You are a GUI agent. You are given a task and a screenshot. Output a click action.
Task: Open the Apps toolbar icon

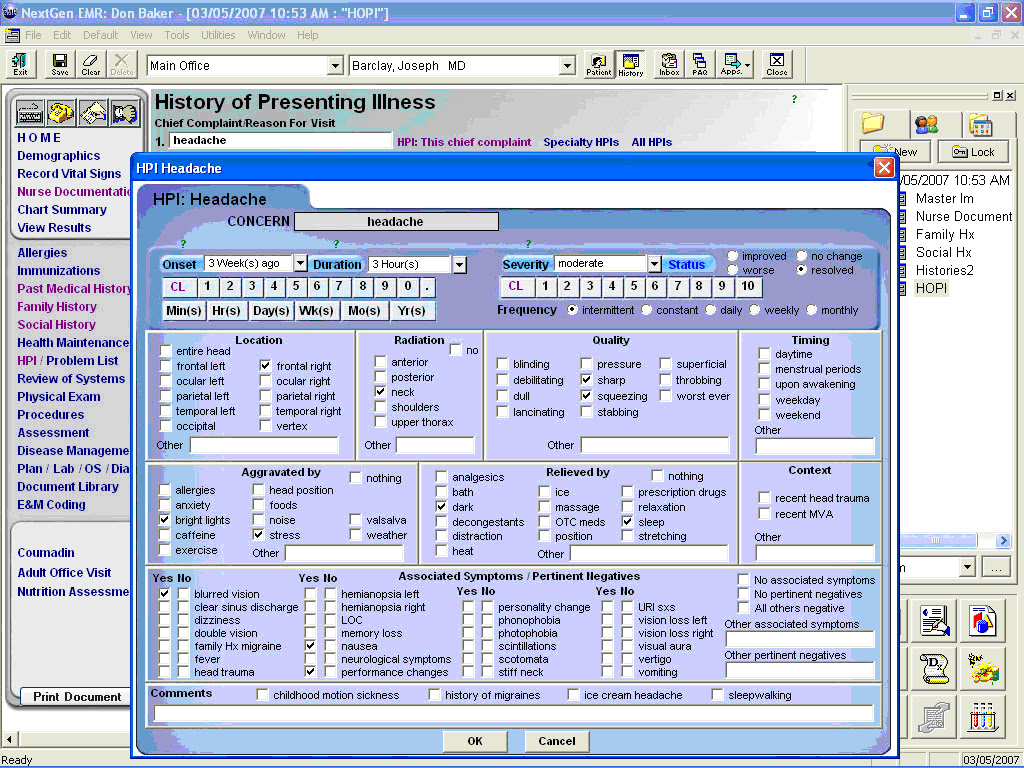[735, 64]
